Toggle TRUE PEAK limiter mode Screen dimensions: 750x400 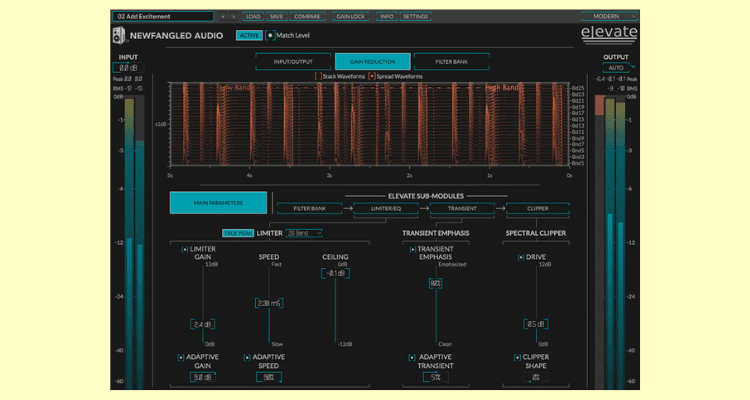tap(238, 233)
